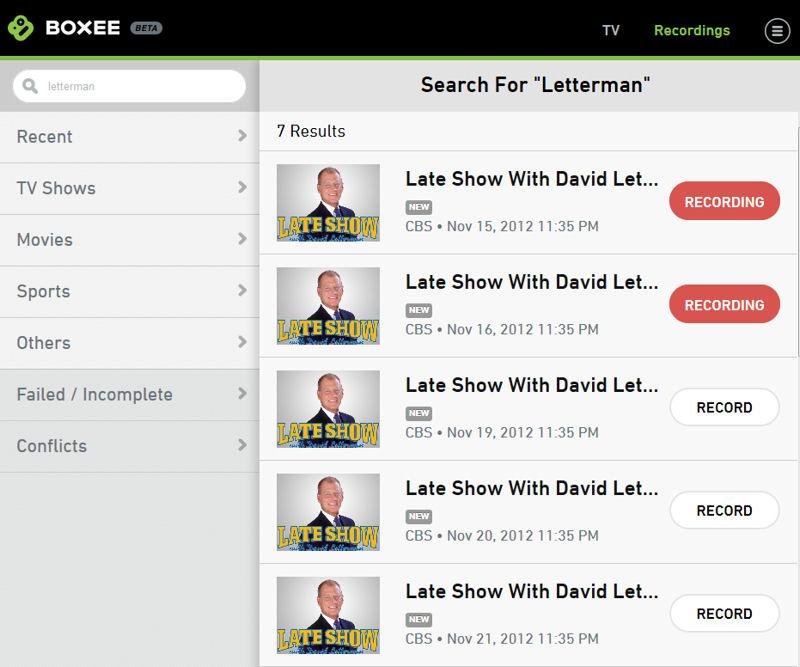Screen dimensions: 800x667
Task: Open the Nov 21 Late Show thumbnail
Action: [328, 615]
